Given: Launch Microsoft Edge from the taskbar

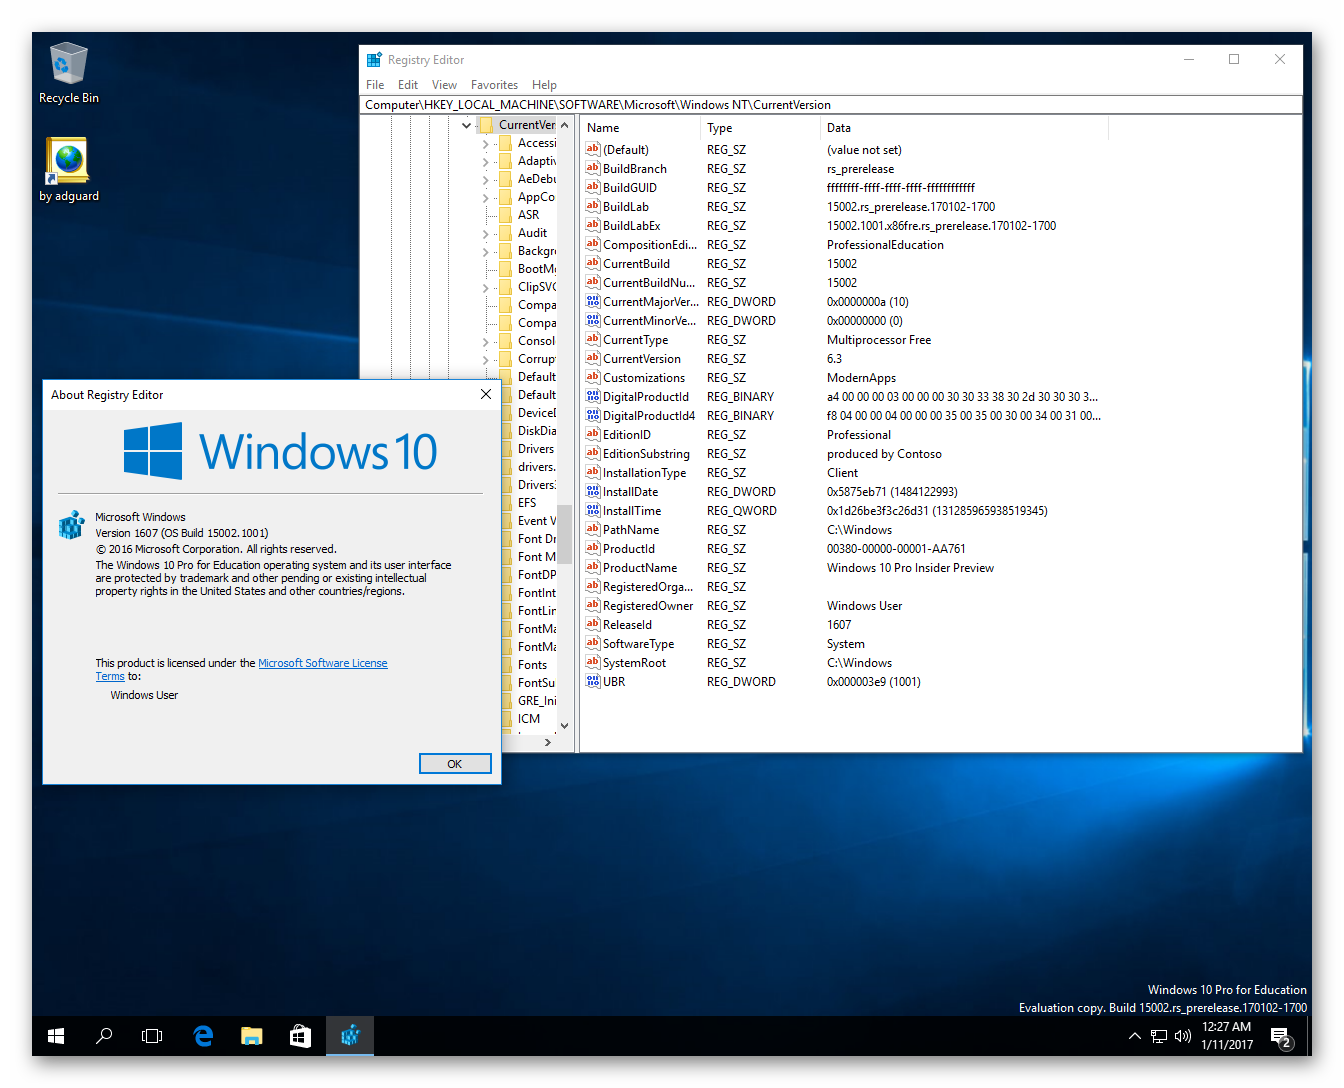Looking at the screenshot, I should (203, 1036).
